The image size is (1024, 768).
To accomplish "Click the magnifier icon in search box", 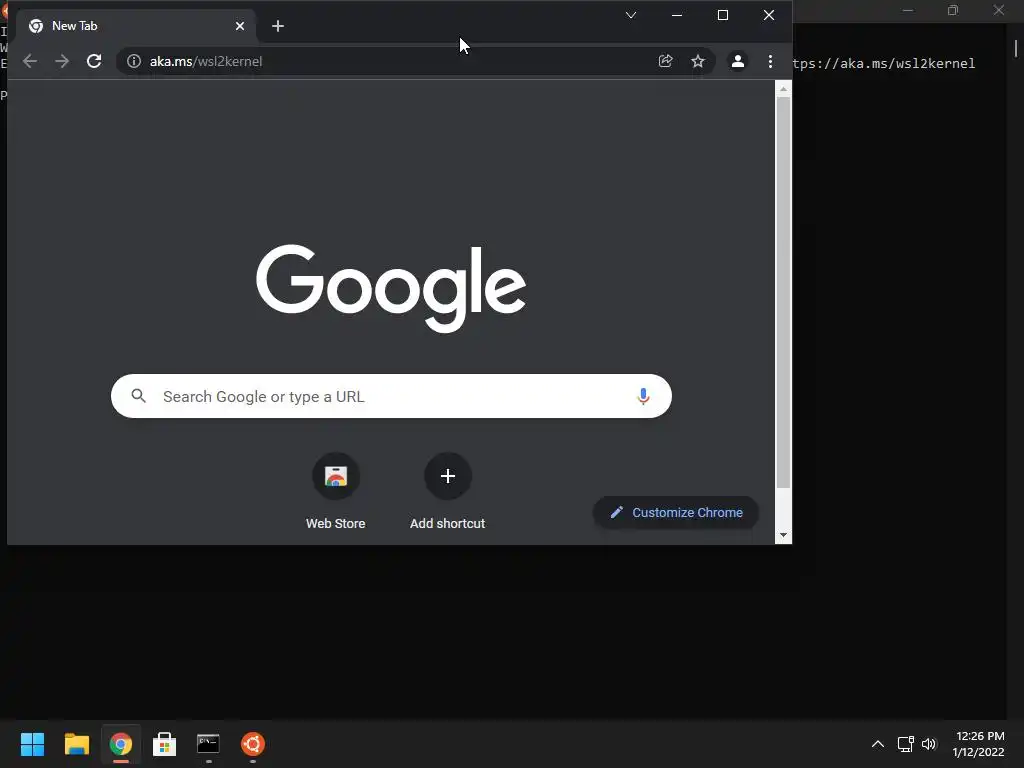I will (x=138, y=396).
